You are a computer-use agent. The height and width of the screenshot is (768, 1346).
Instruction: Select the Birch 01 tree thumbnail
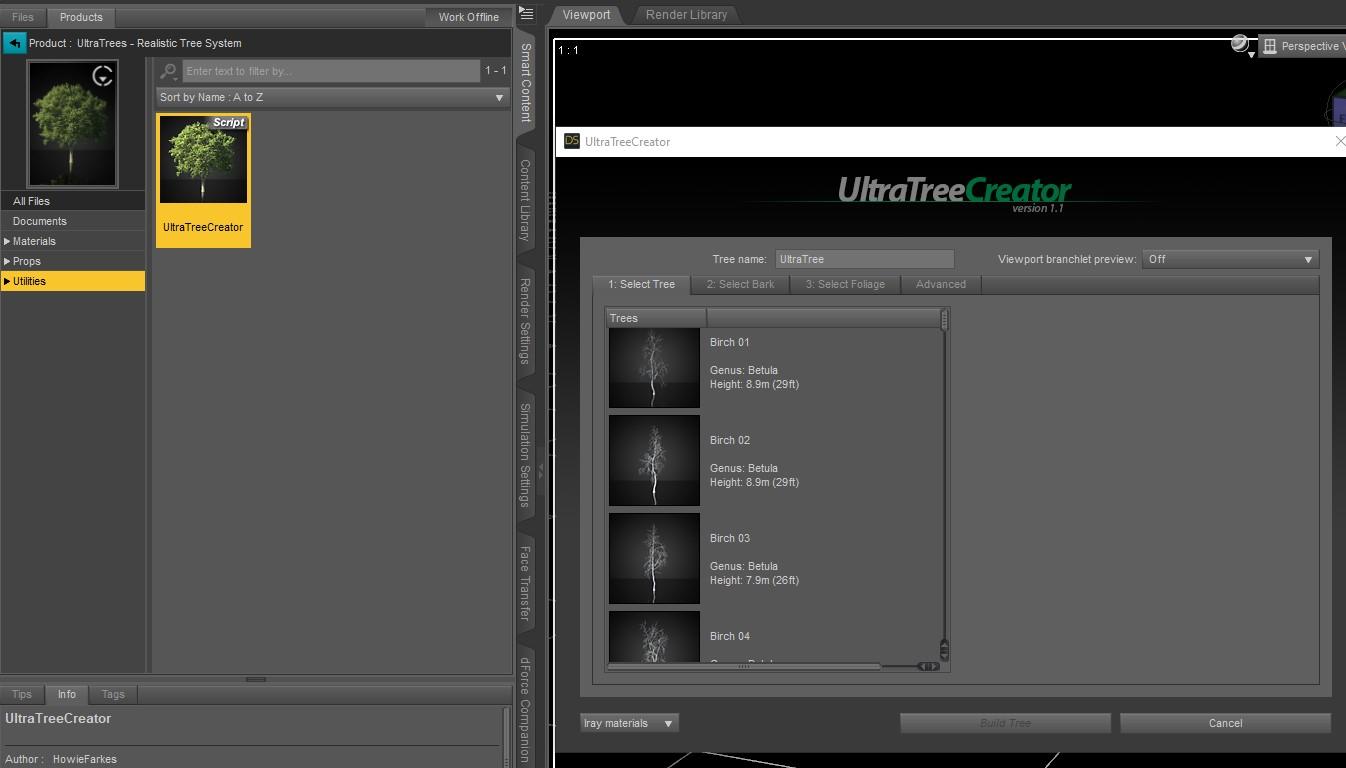coord(654,368)
